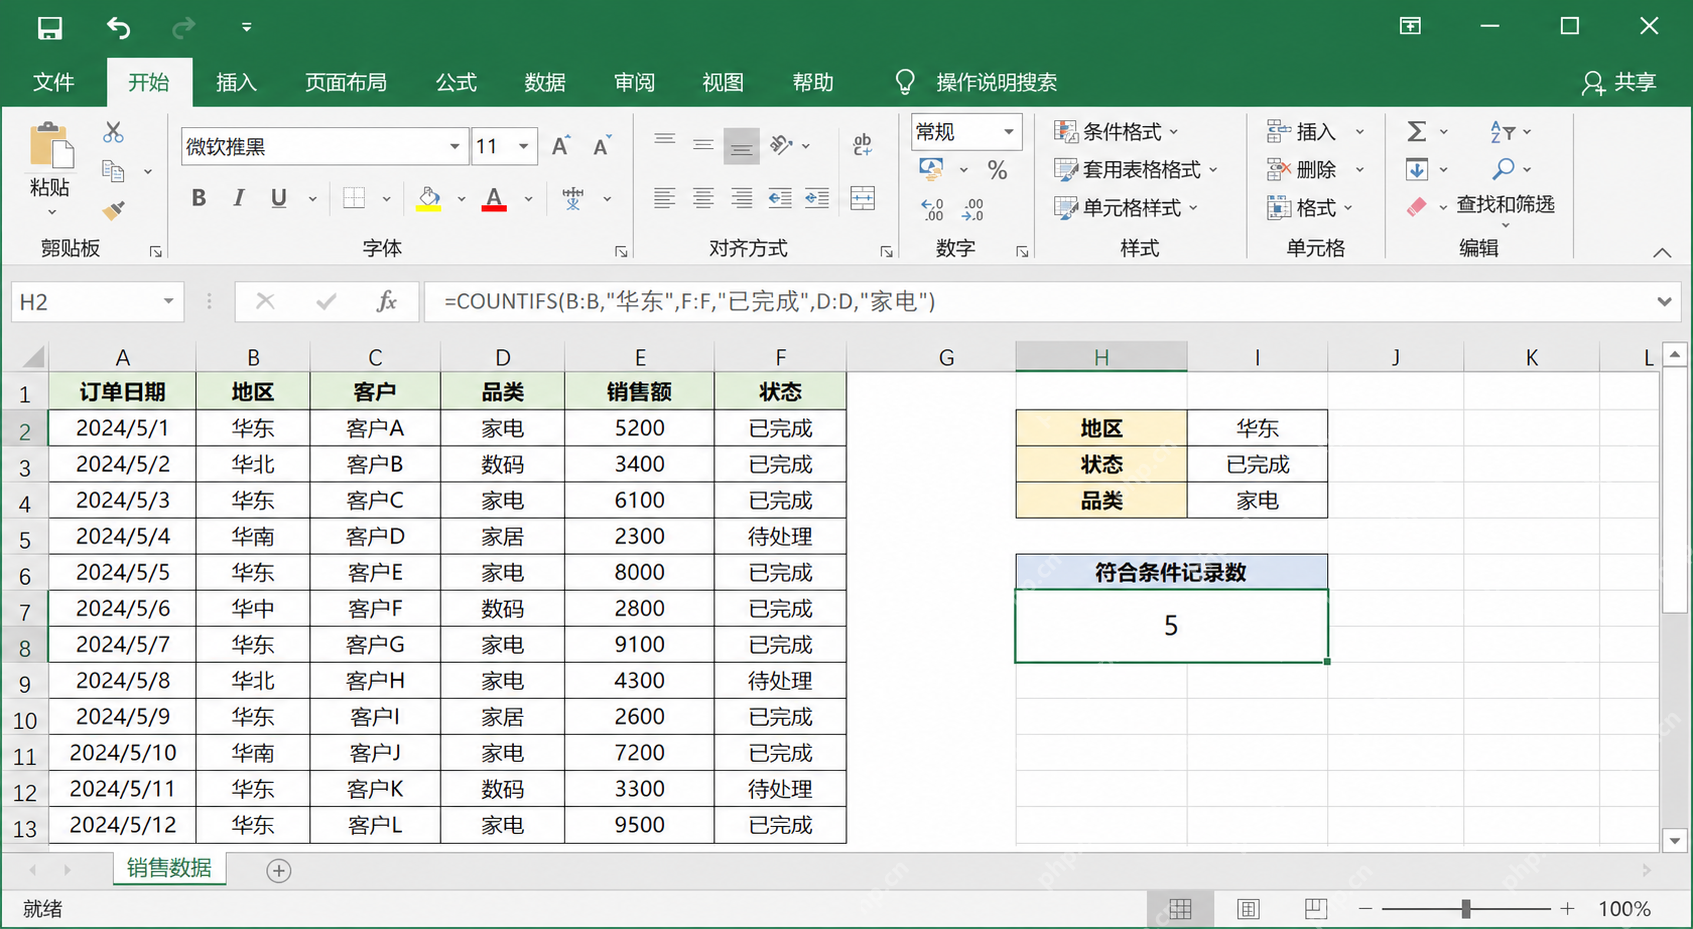Expand the 套用表格格式 dropdown
This screenshot has height=929, width=1693.
click(1213, 170)
